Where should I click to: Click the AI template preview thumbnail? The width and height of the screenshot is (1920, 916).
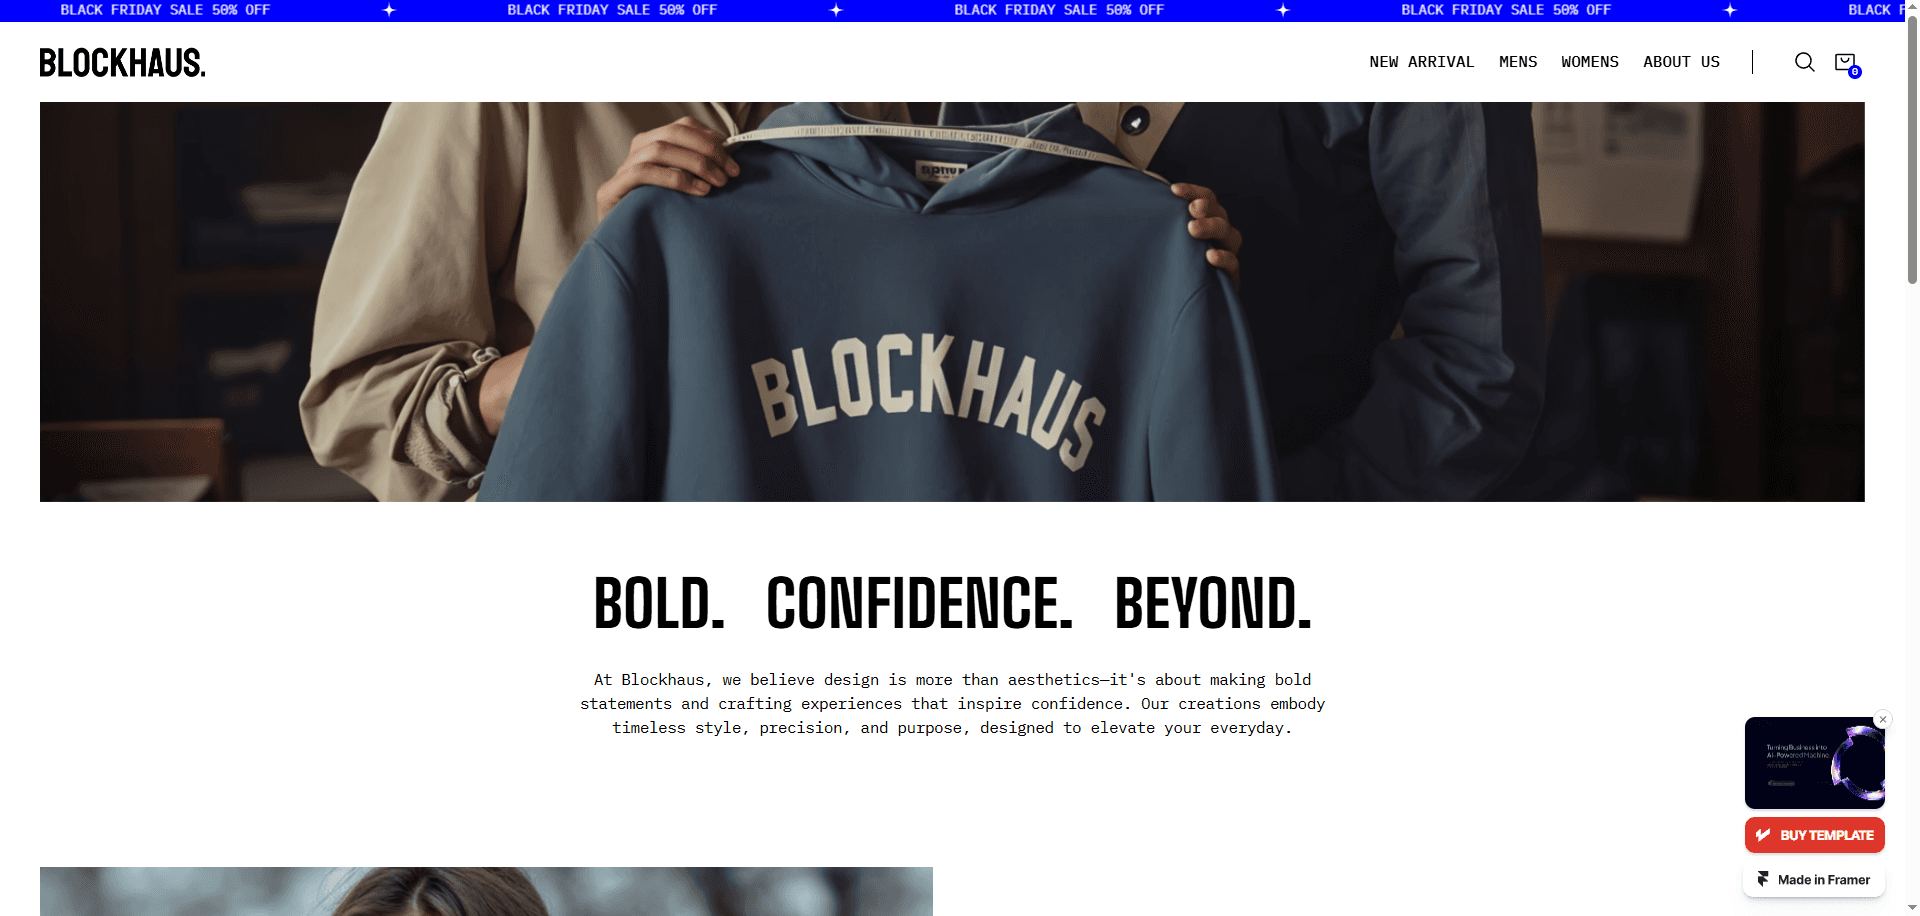pos(1814,762)
